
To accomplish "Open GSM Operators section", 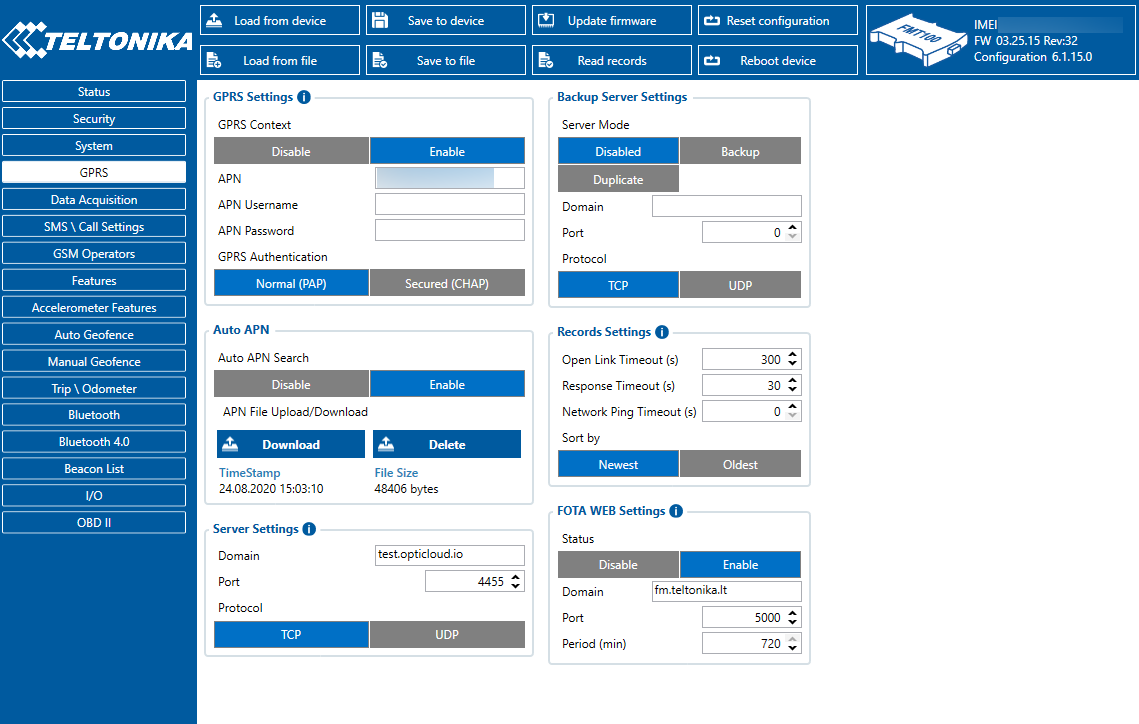I will (94, 253).
